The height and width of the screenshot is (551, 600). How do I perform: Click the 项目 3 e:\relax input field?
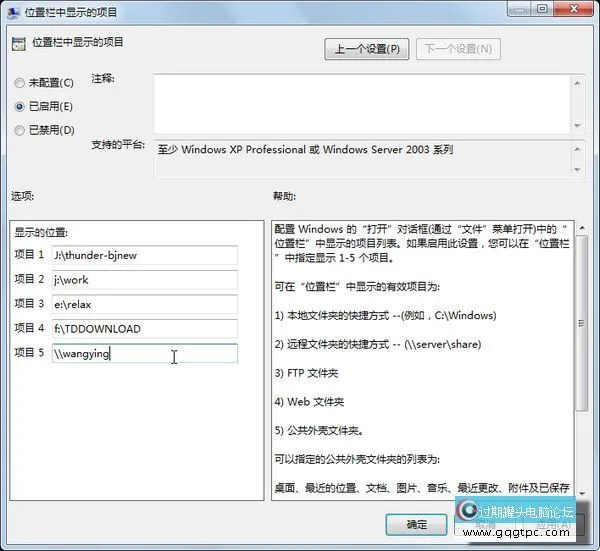pos(145,304)
